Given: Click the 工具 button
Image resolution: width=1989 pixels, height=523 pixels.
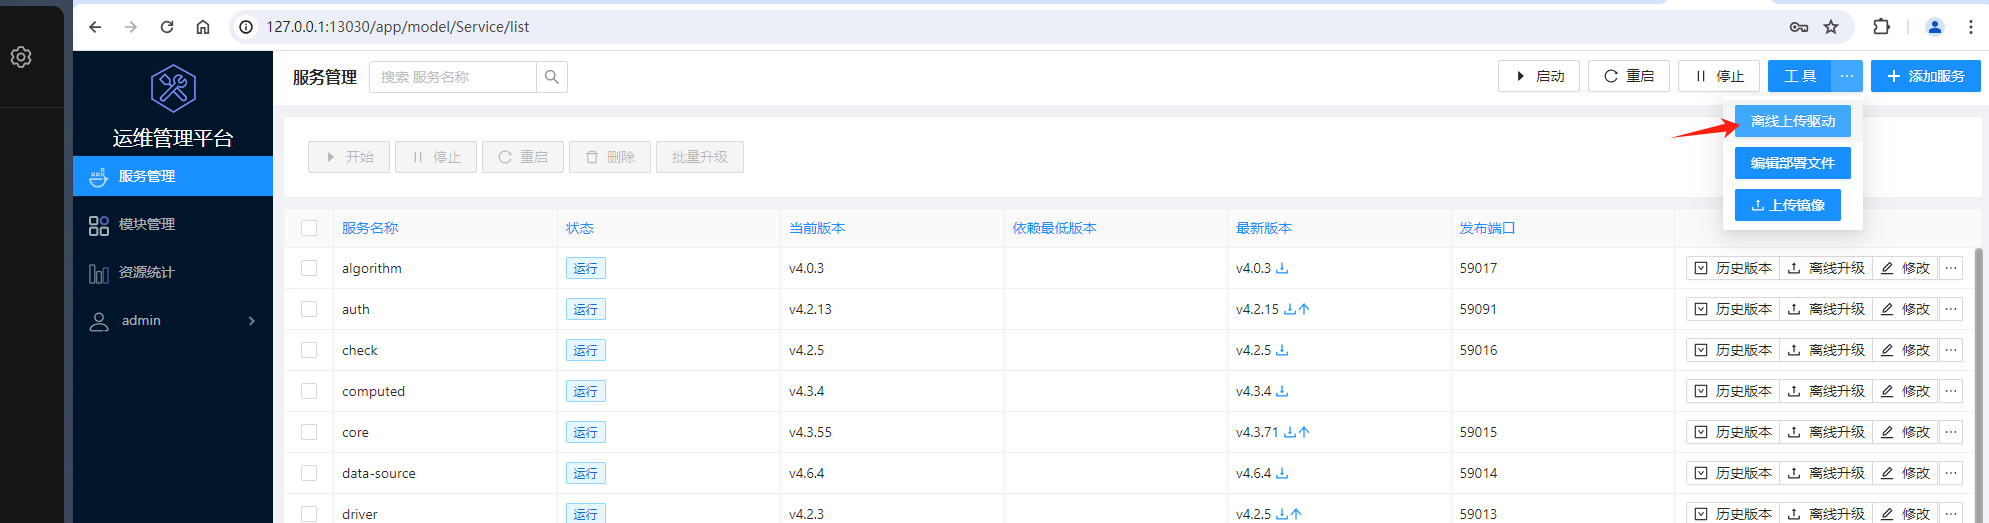Looking at the screenshot, I should 1800,76.
